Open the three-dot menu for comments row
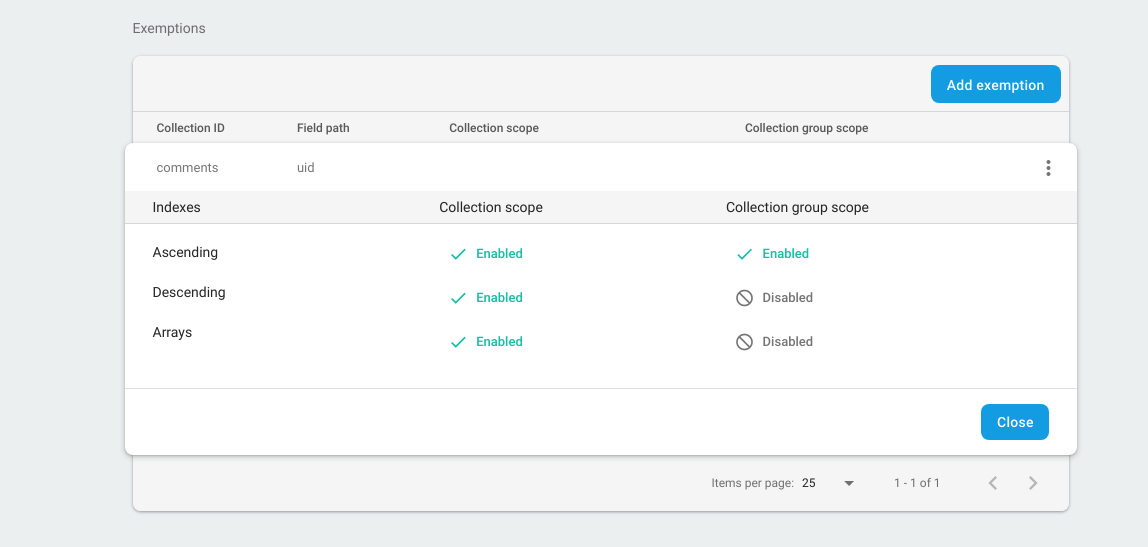 (x=1048, y=168)
